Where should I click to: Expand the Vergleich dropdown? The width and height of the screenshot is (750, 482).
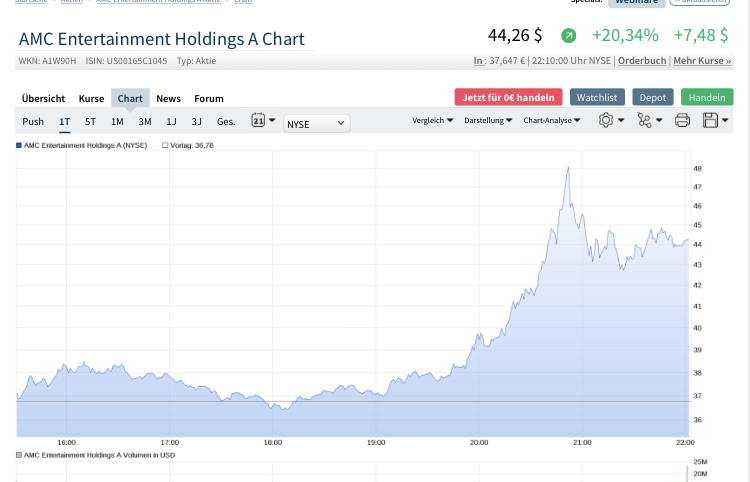click(432, 121)
